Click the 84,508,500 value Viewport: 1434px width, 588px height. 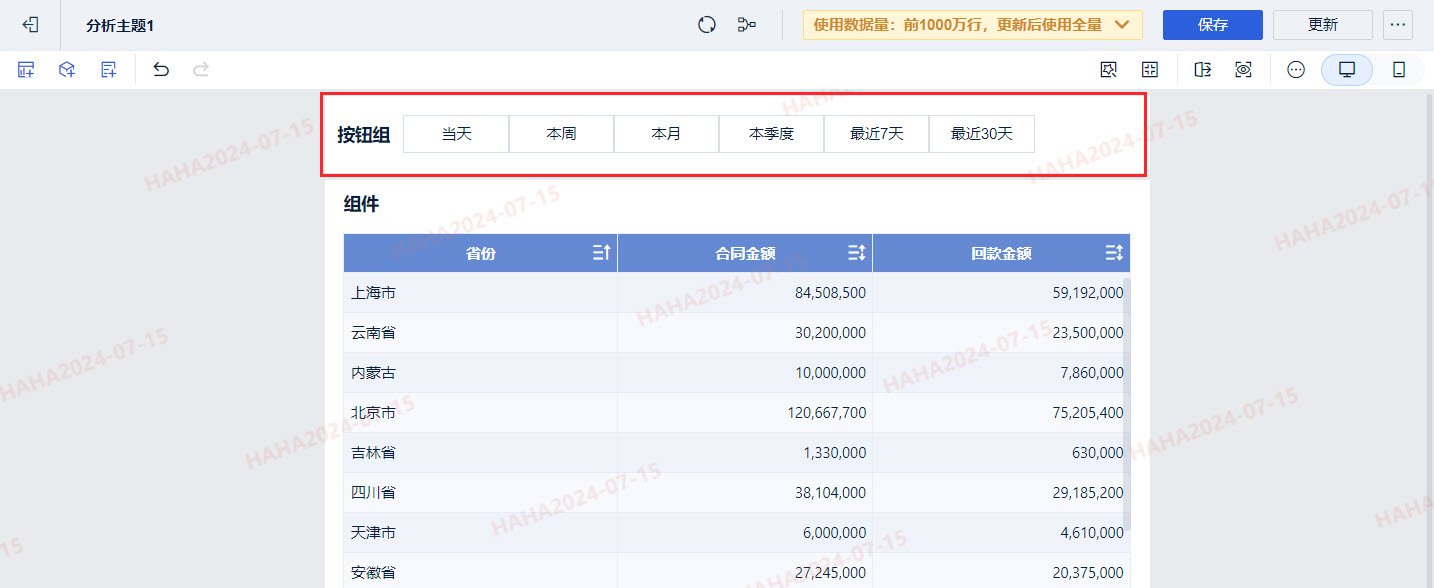click(831, 293)
